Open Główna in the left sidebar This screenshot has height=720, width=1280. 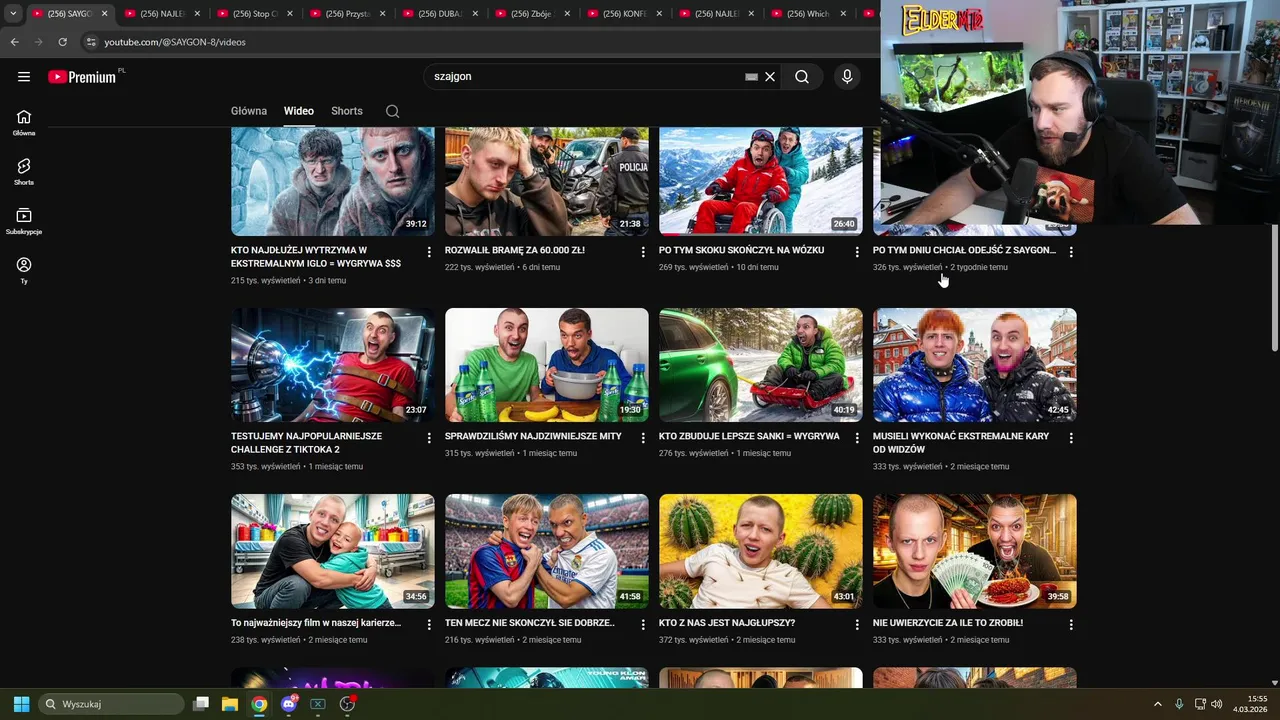pyautogui.click(x=24, y=123)
